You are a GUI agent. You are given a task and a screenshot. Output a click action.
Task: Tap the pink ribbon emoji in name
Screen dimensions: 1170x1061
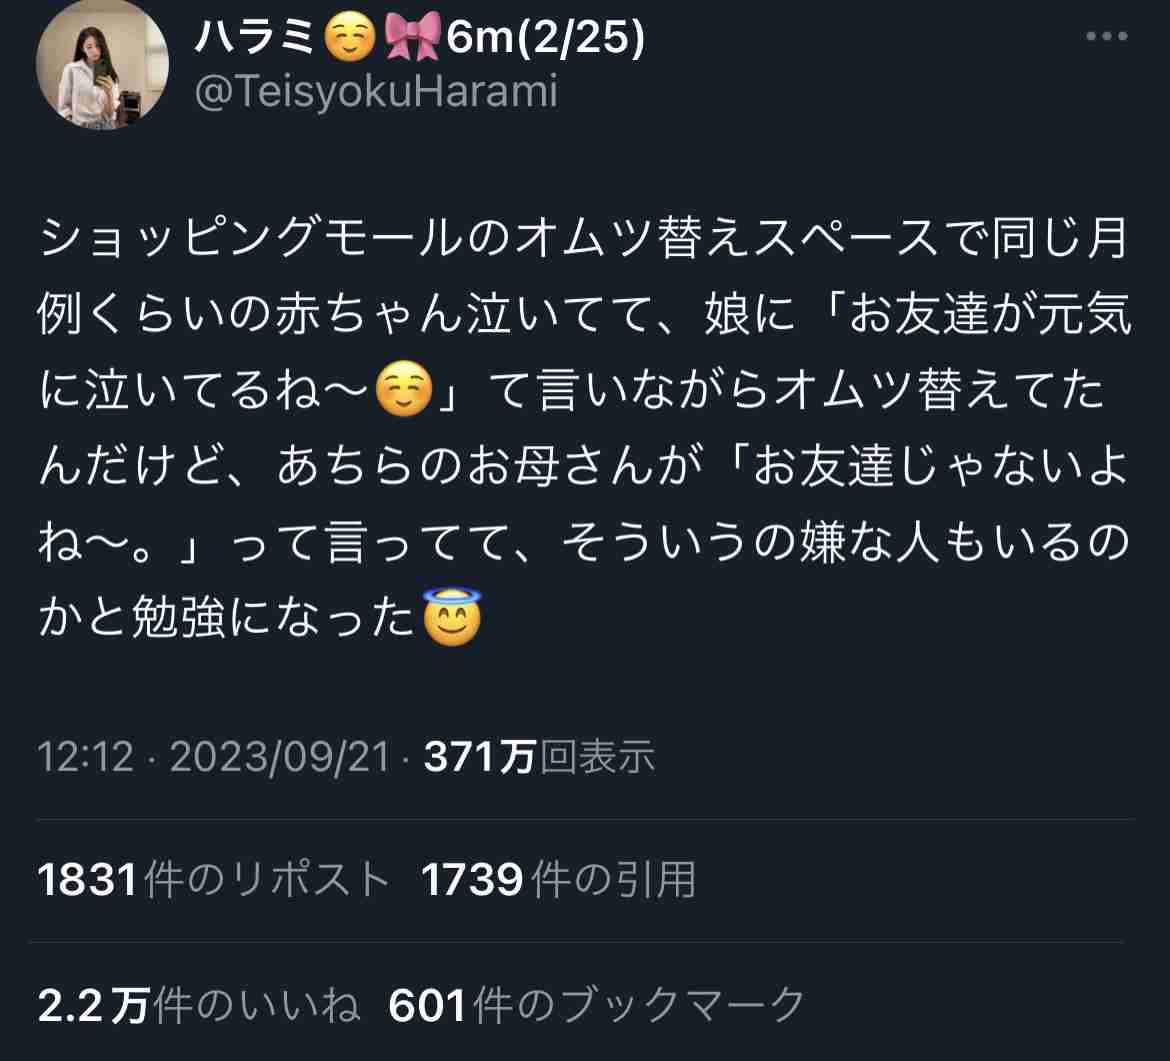point(412,37)
